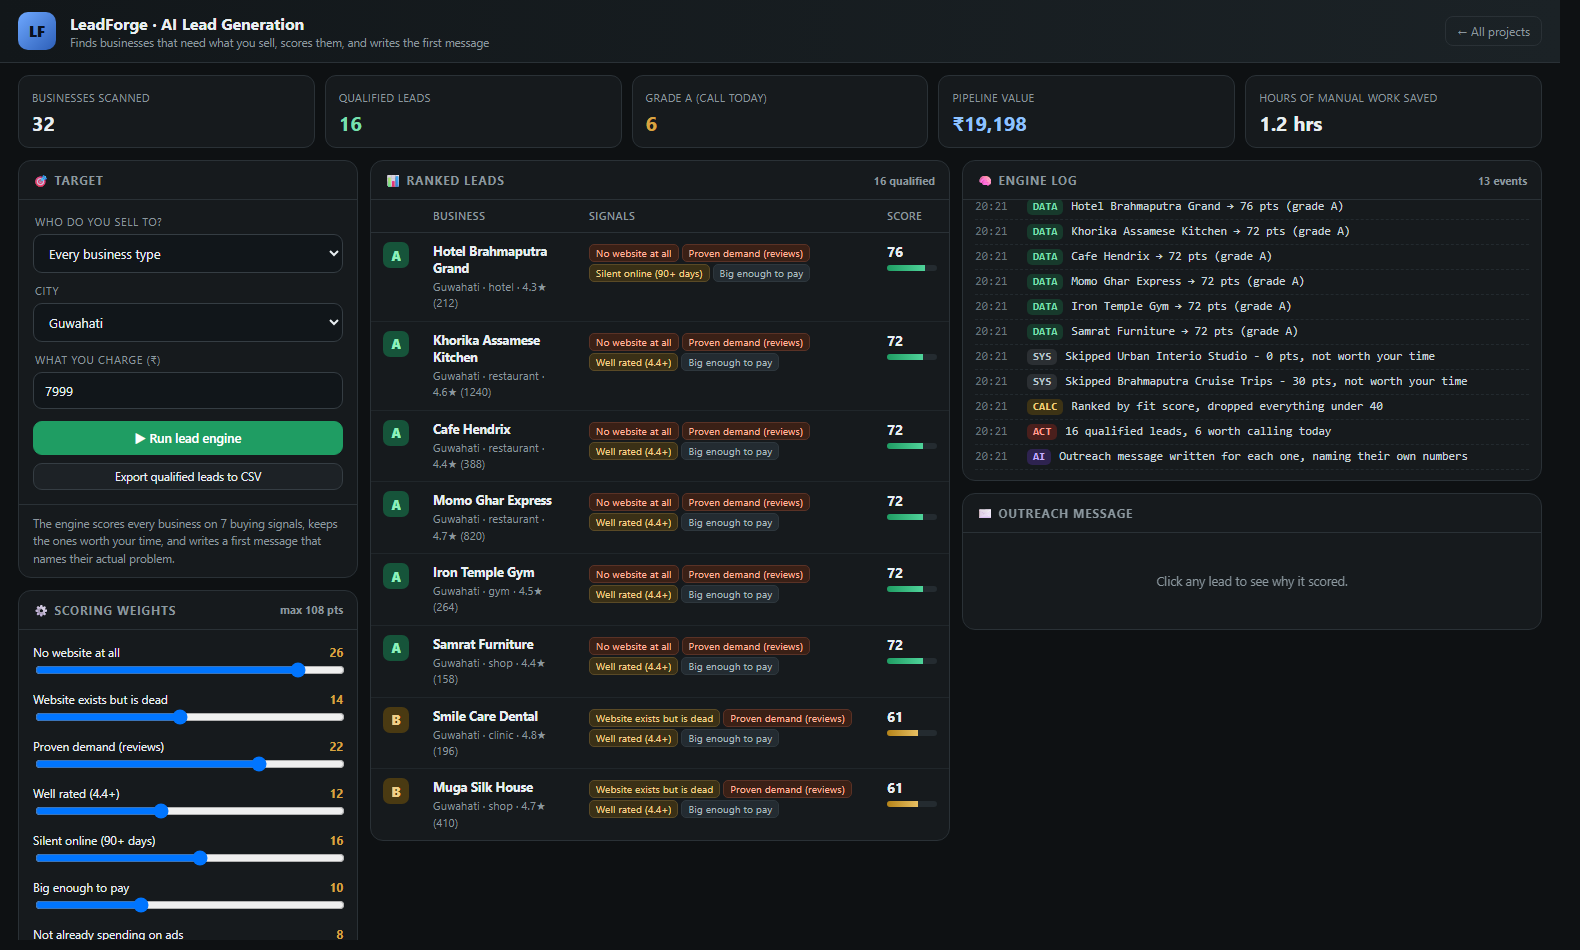Click the CALC tag in engine log

coord(1045,406)
